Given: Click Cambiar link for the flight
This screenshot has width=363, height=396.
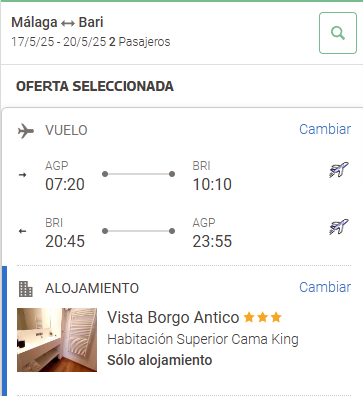Looking at the screenshot, I should [325, 129].
